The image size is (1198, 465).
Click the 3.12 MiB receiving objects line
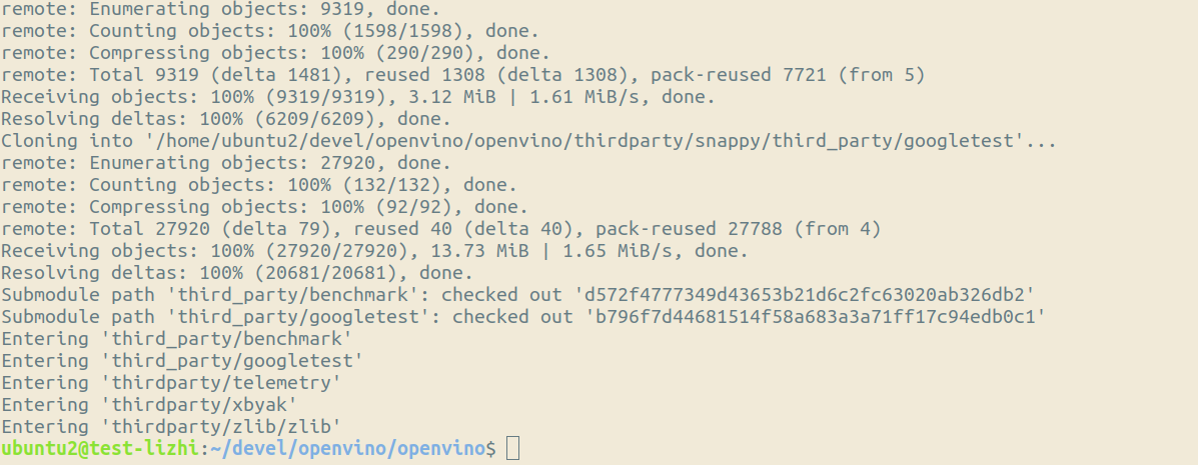tap(358, 97)
